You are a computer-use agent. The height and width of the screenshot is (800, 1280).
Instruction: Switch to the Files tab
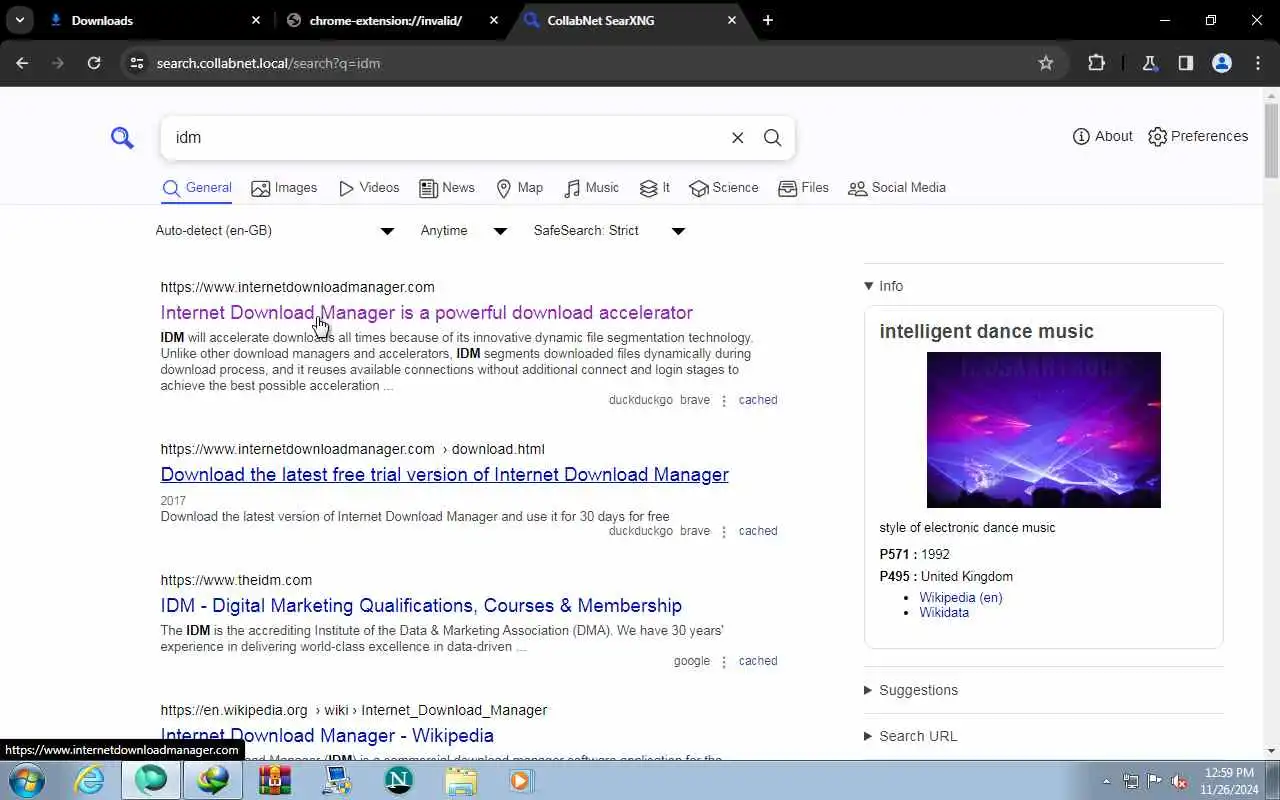[803, 188]
